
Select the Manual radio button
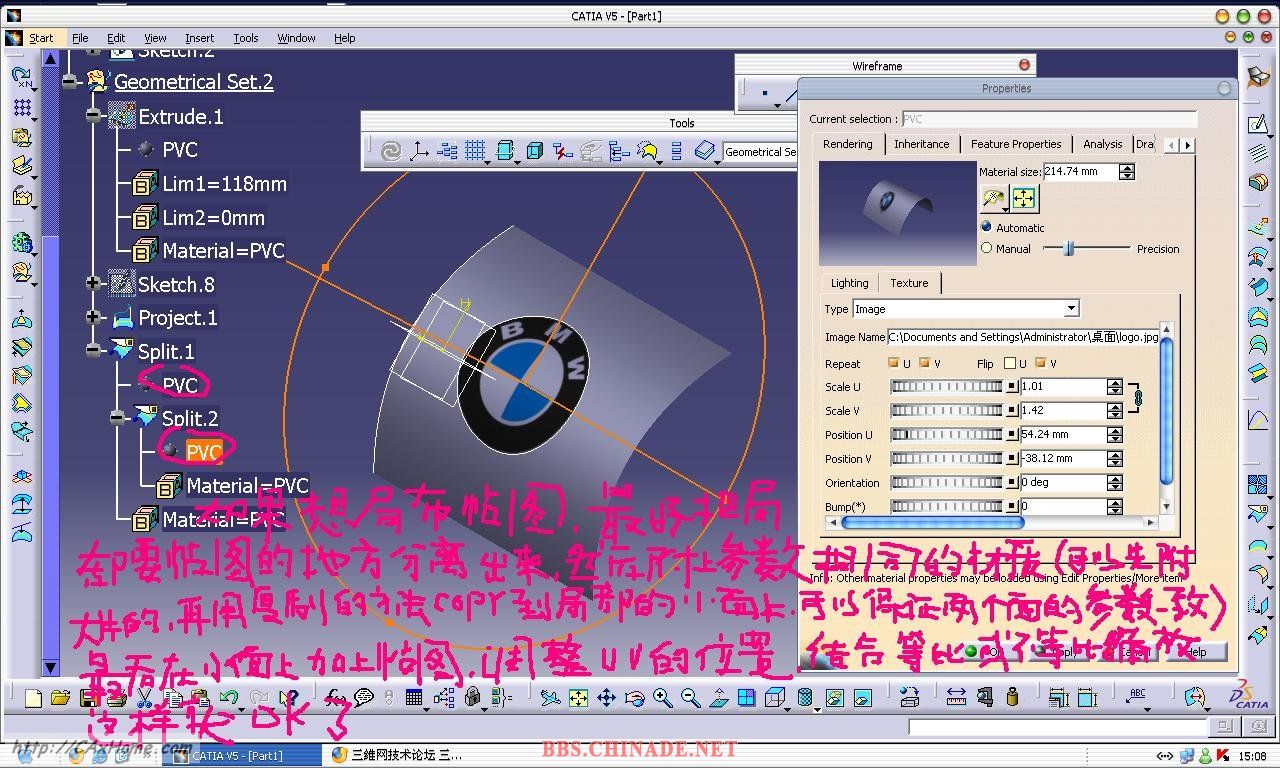(x=986, y=248)
